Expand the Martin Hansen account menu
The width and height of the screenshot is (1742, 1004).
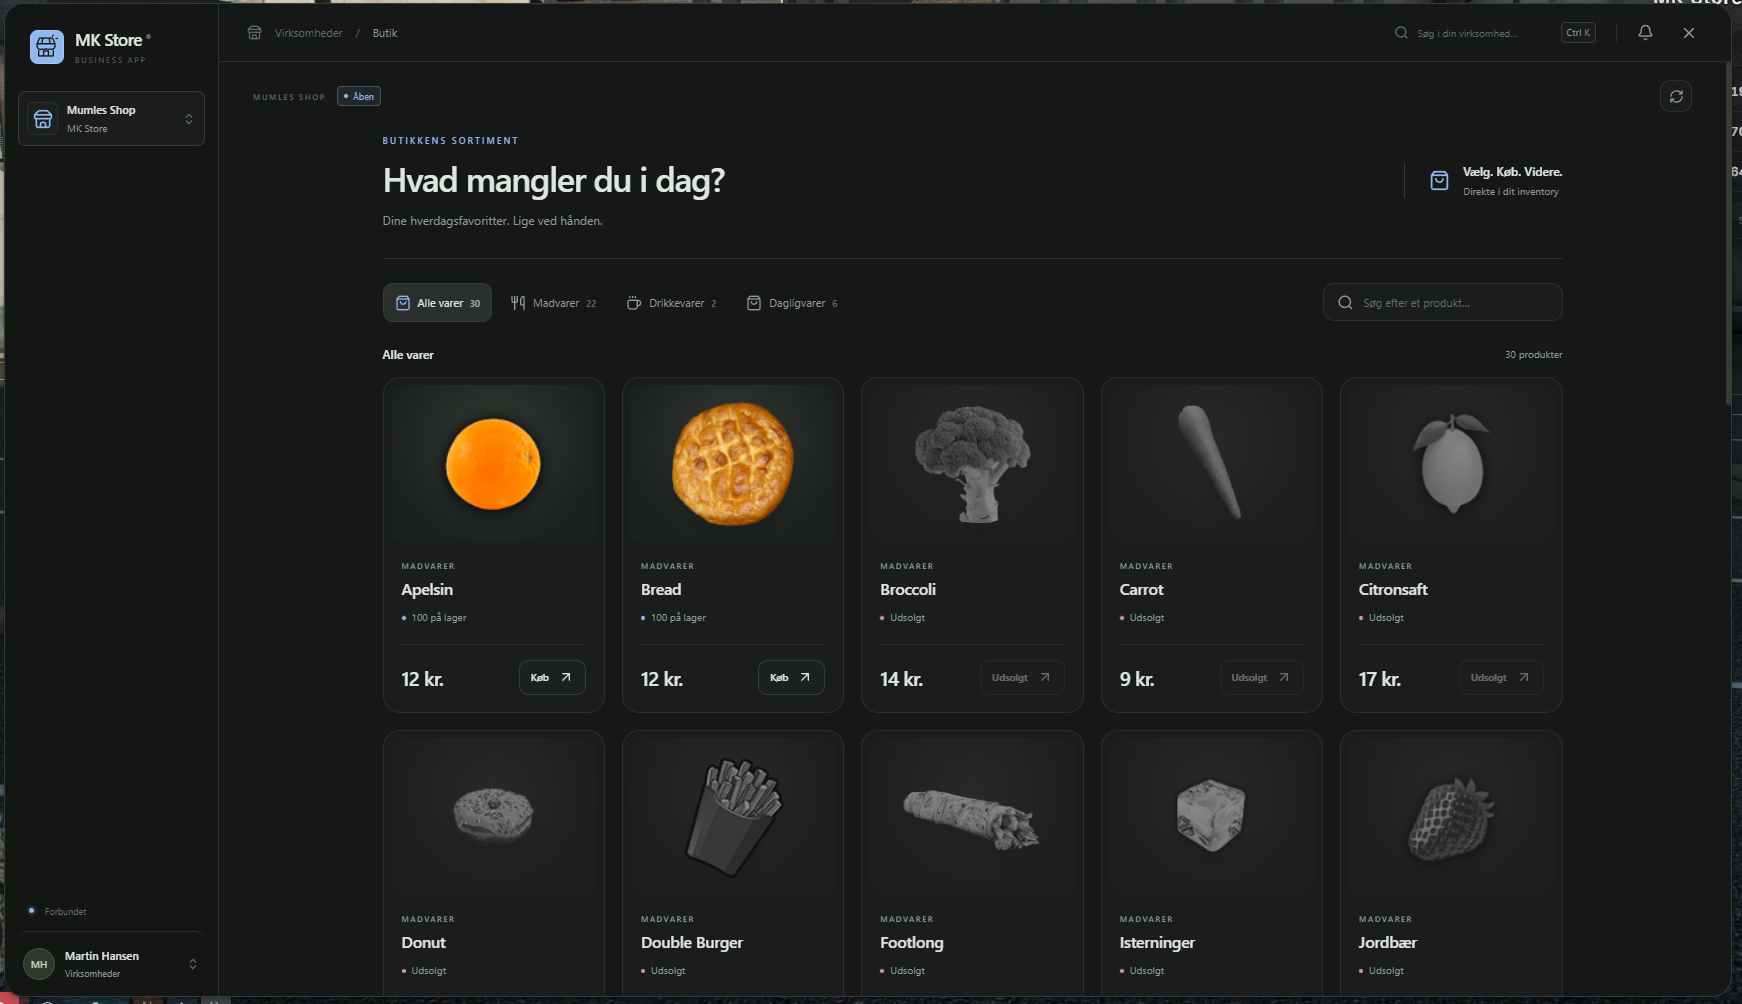[193, 964]
